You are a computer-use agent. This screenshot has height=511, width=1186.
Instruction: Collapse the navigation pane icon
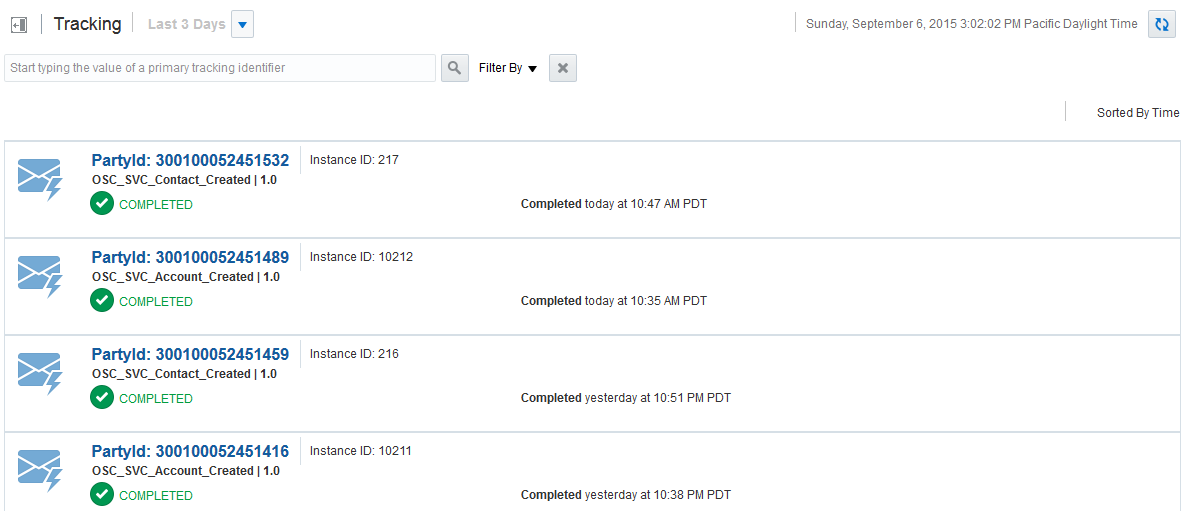pos(20,25)
